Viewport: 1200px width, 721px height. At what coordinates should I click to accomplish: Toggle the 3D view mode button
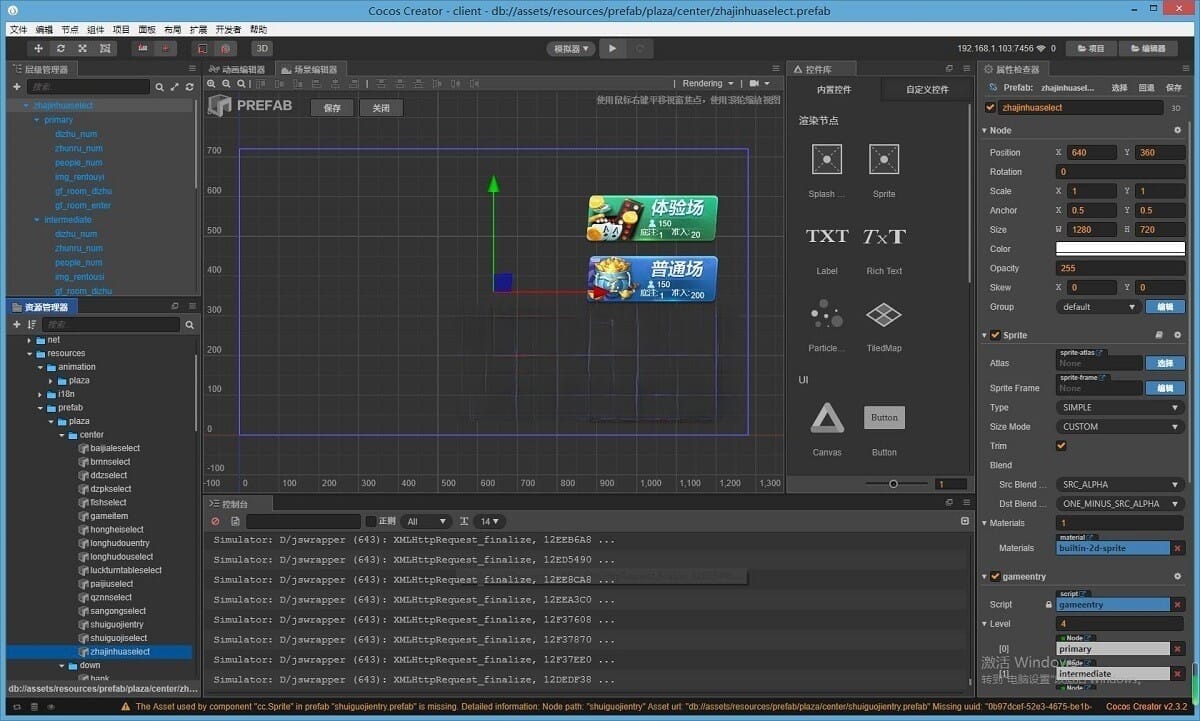(x=261, y=48)
